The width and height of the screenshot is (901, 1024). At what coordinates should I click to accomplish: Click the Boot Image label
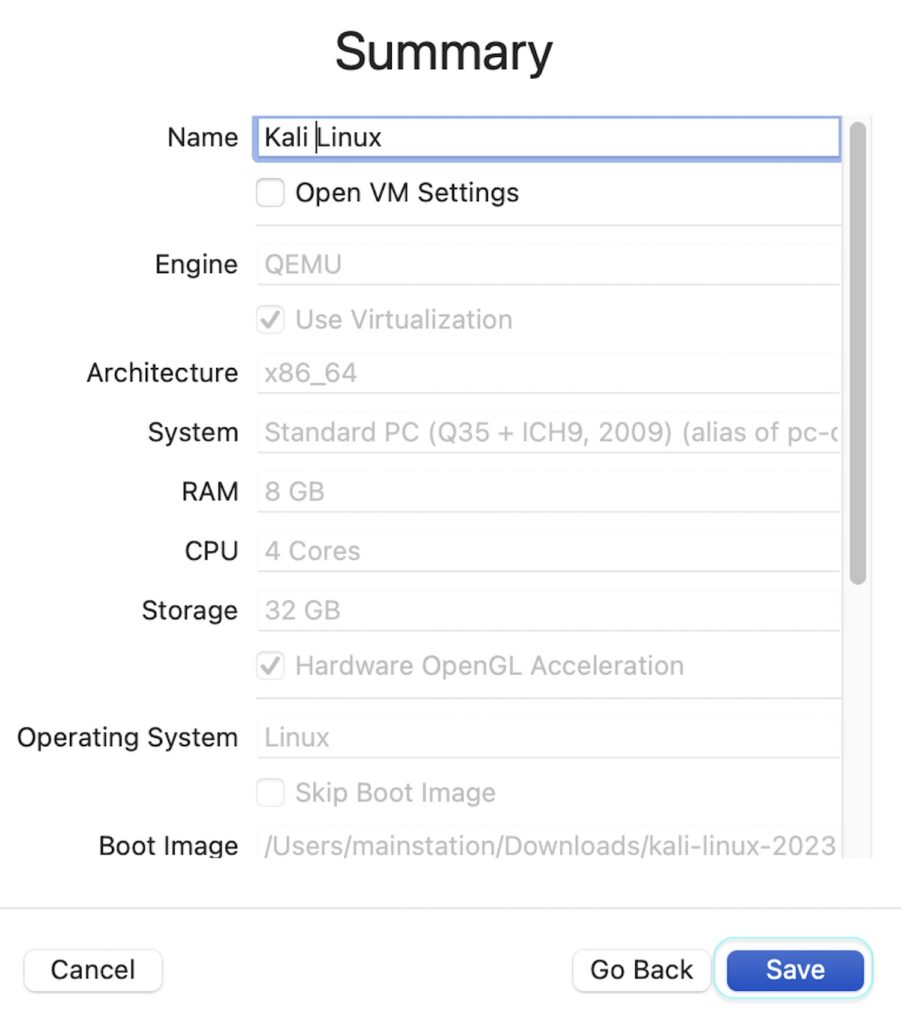click(x=168, y=846)
